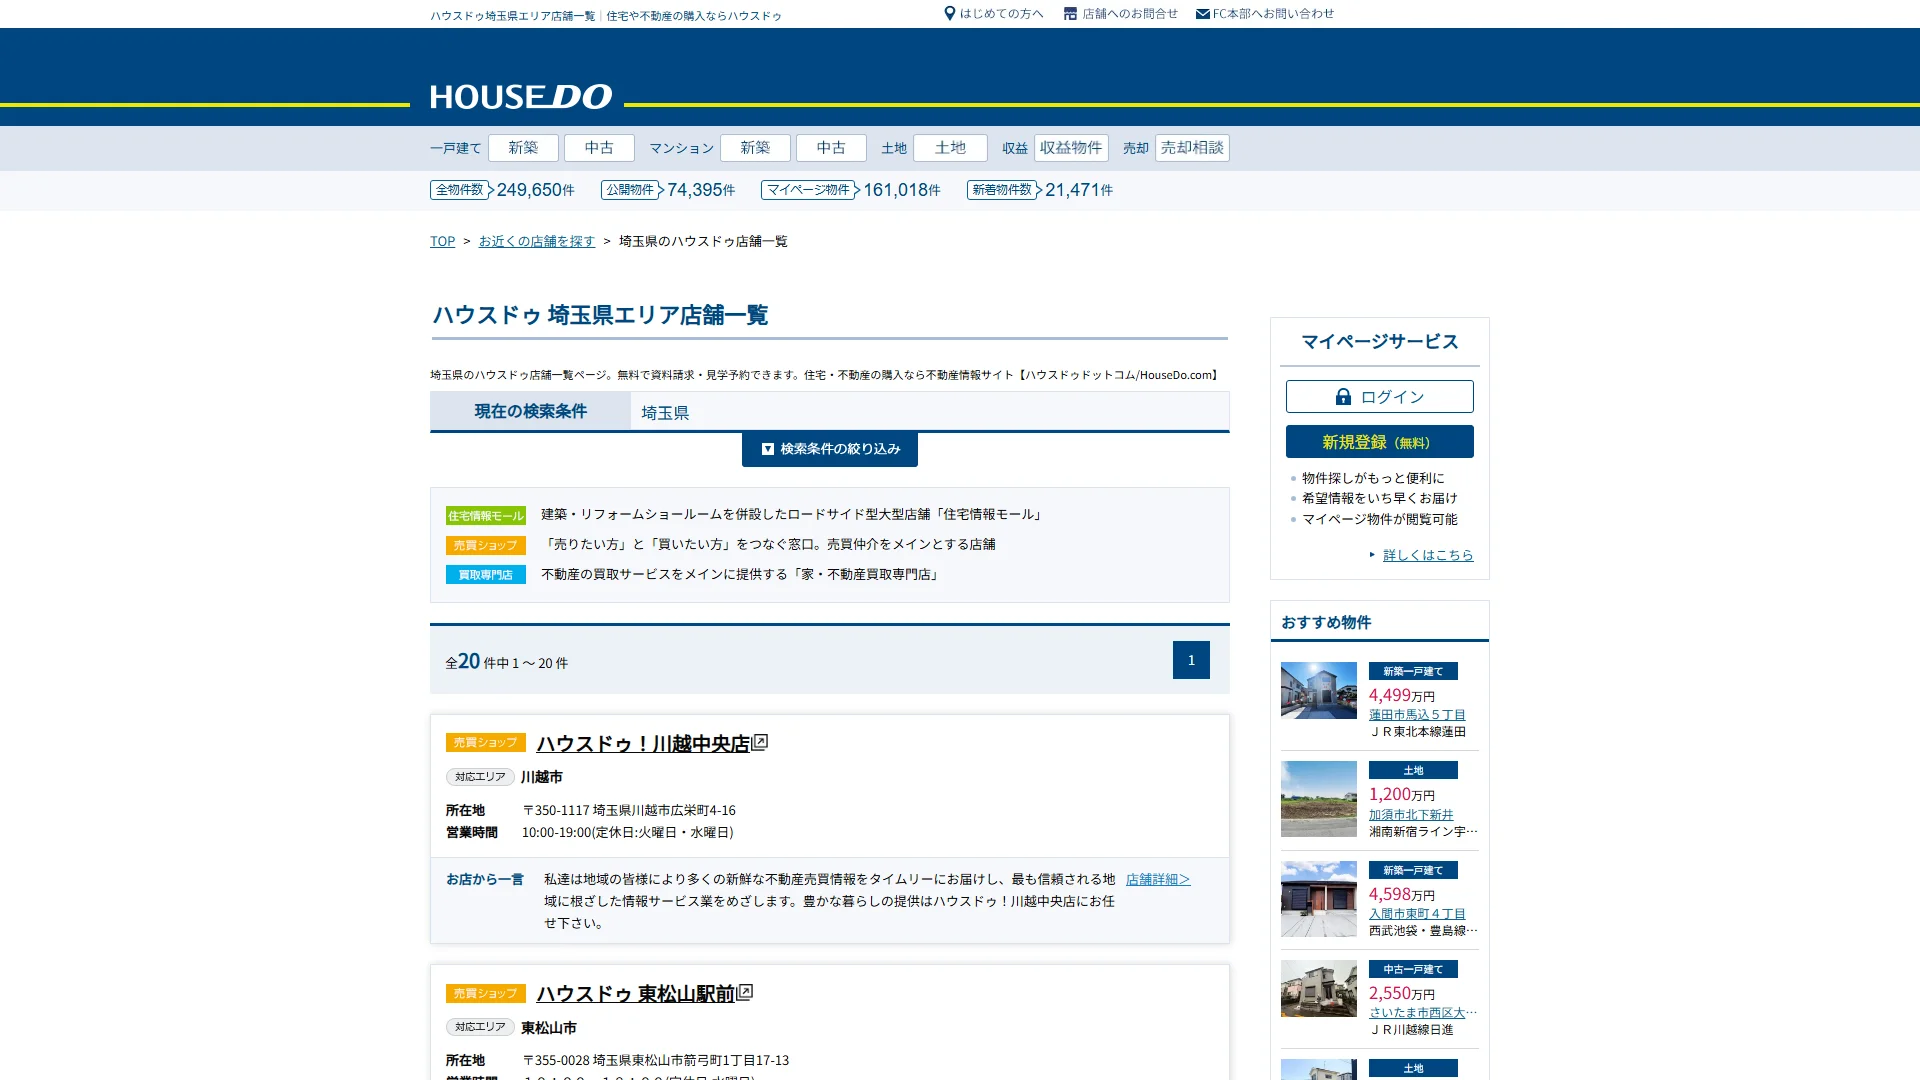1920x1080 pixels.
Task: Click the envelope icon for FC本部へお問い合わせ
Action: tap(1202, 14)
